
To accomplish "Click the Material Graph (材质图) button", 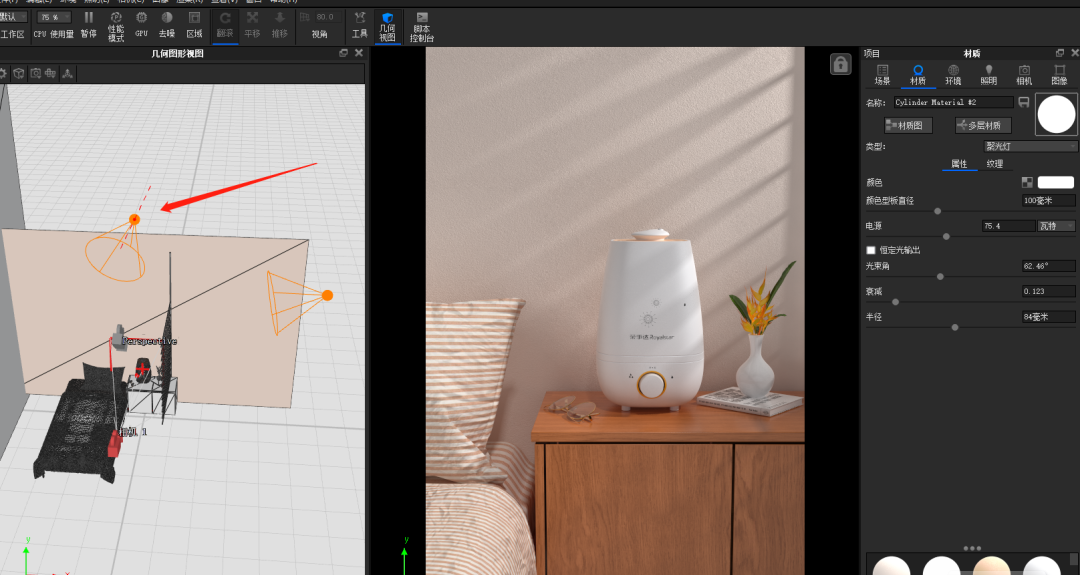I will click(x=908, y=125).
